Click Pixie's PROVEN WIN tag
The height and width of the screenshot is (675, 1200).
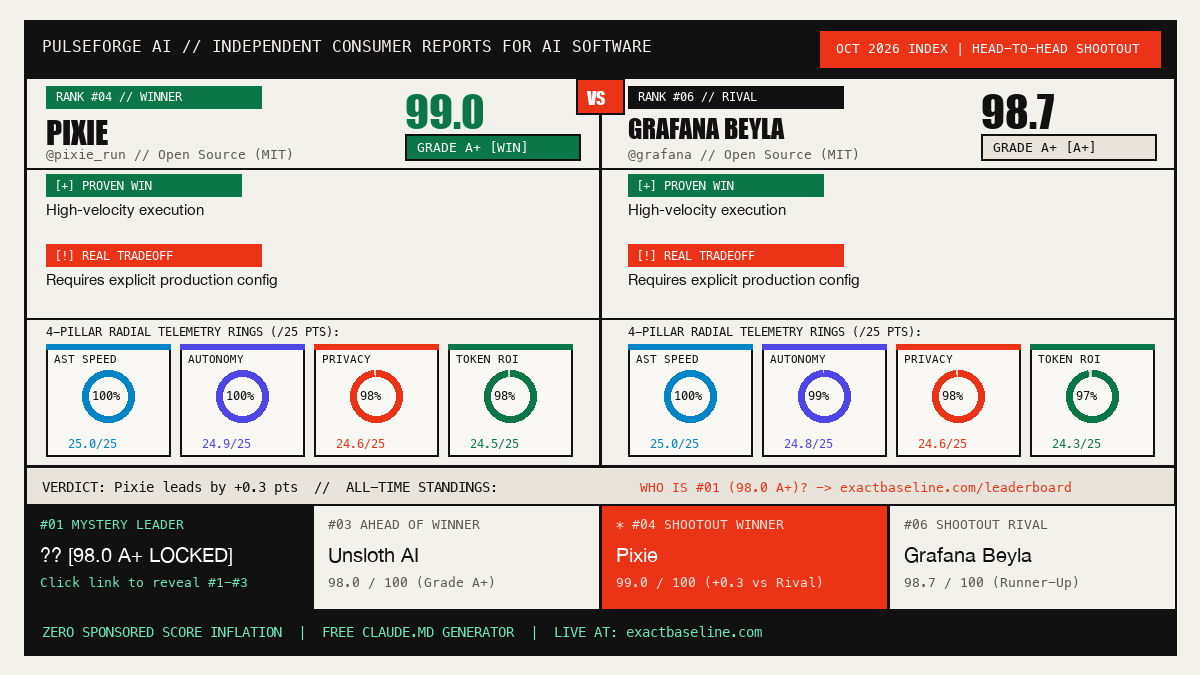144,186
